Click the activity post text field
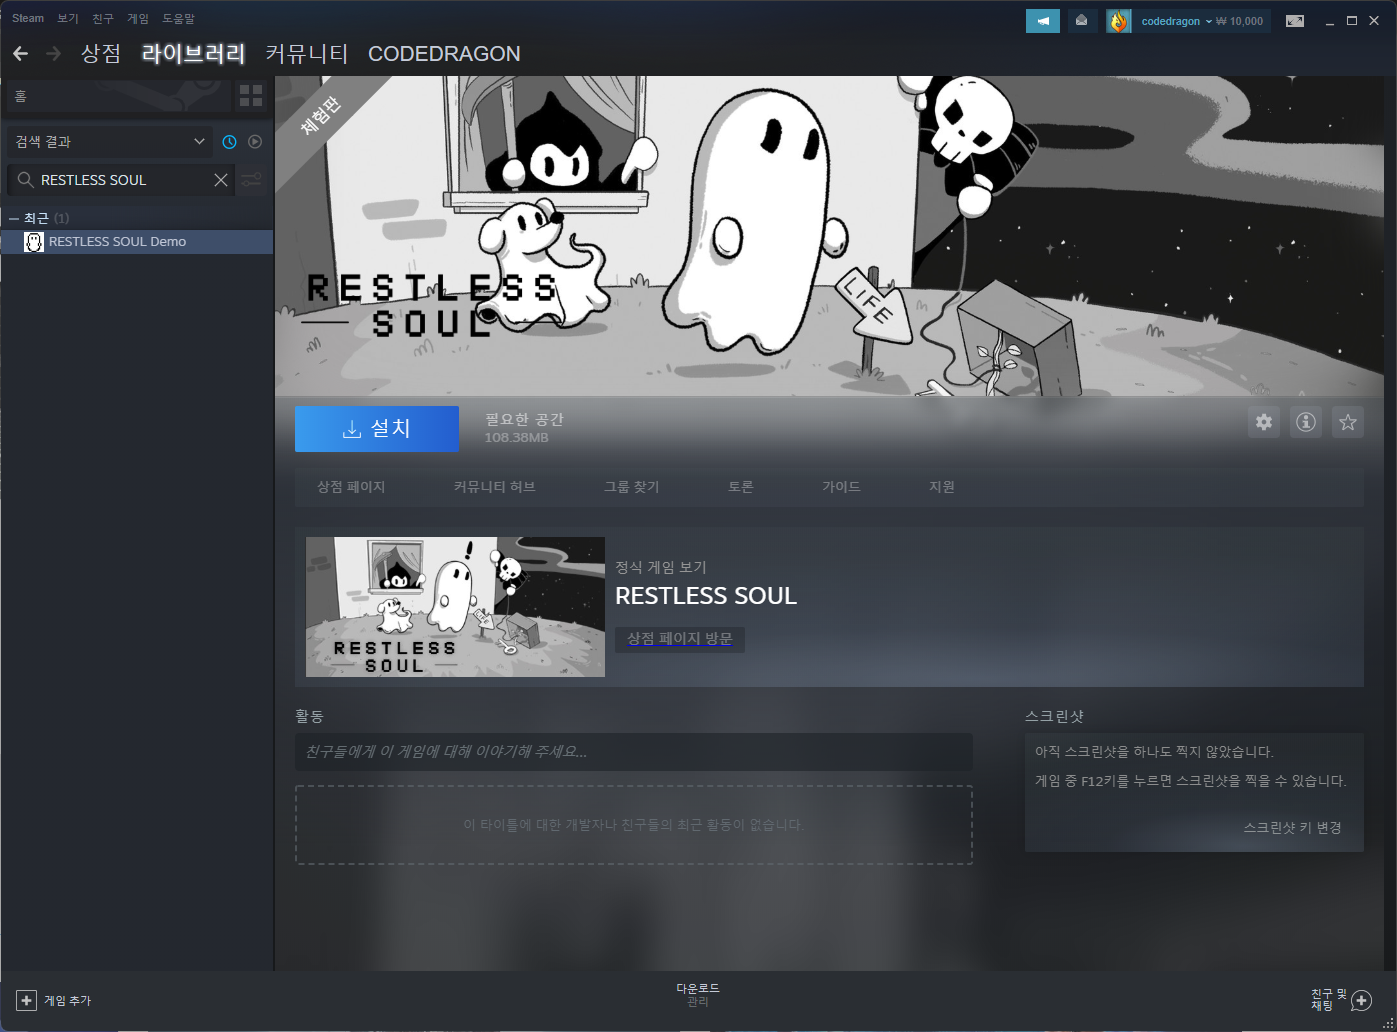 click(x=634, y=752)
